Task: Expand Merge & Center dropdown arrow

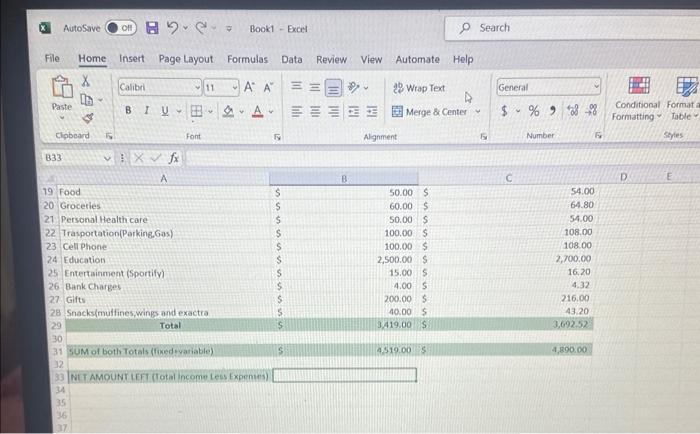Action: click(478, 111)
